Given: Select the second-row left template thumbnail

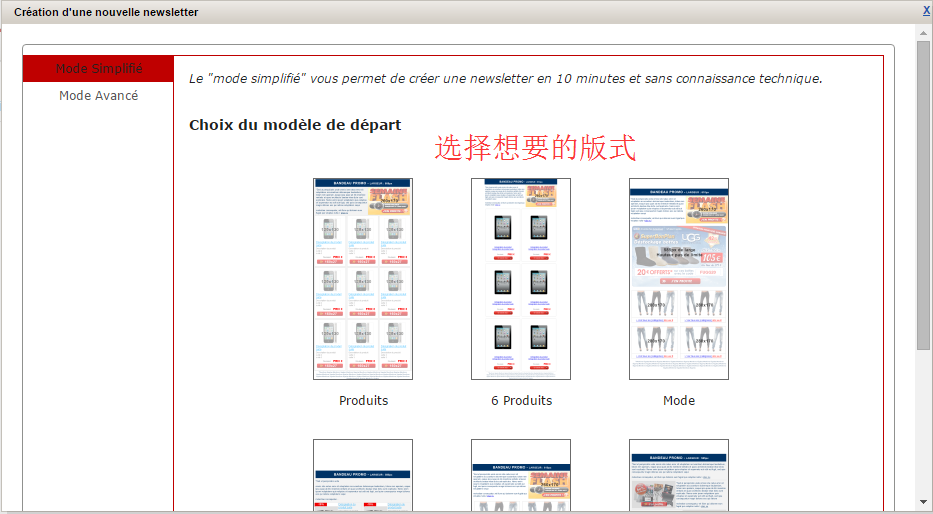Looking at the screenshot, I should coord(363,475).
